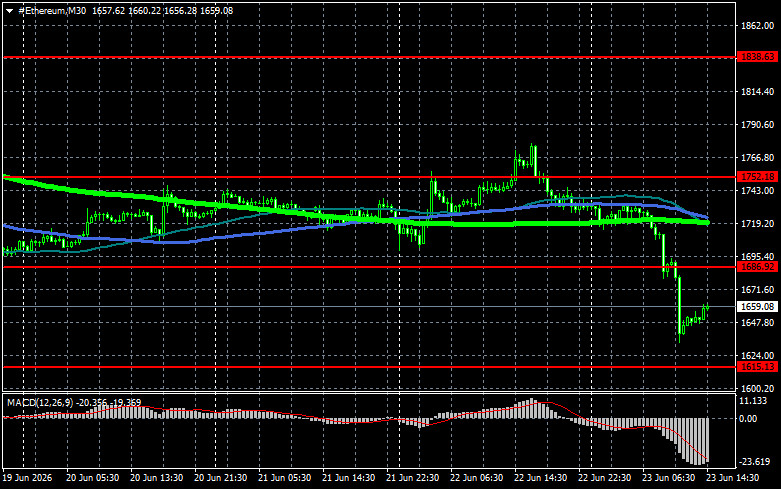
Task: Click the 1647.80 price axis value
Action: [x=758, y=323]
